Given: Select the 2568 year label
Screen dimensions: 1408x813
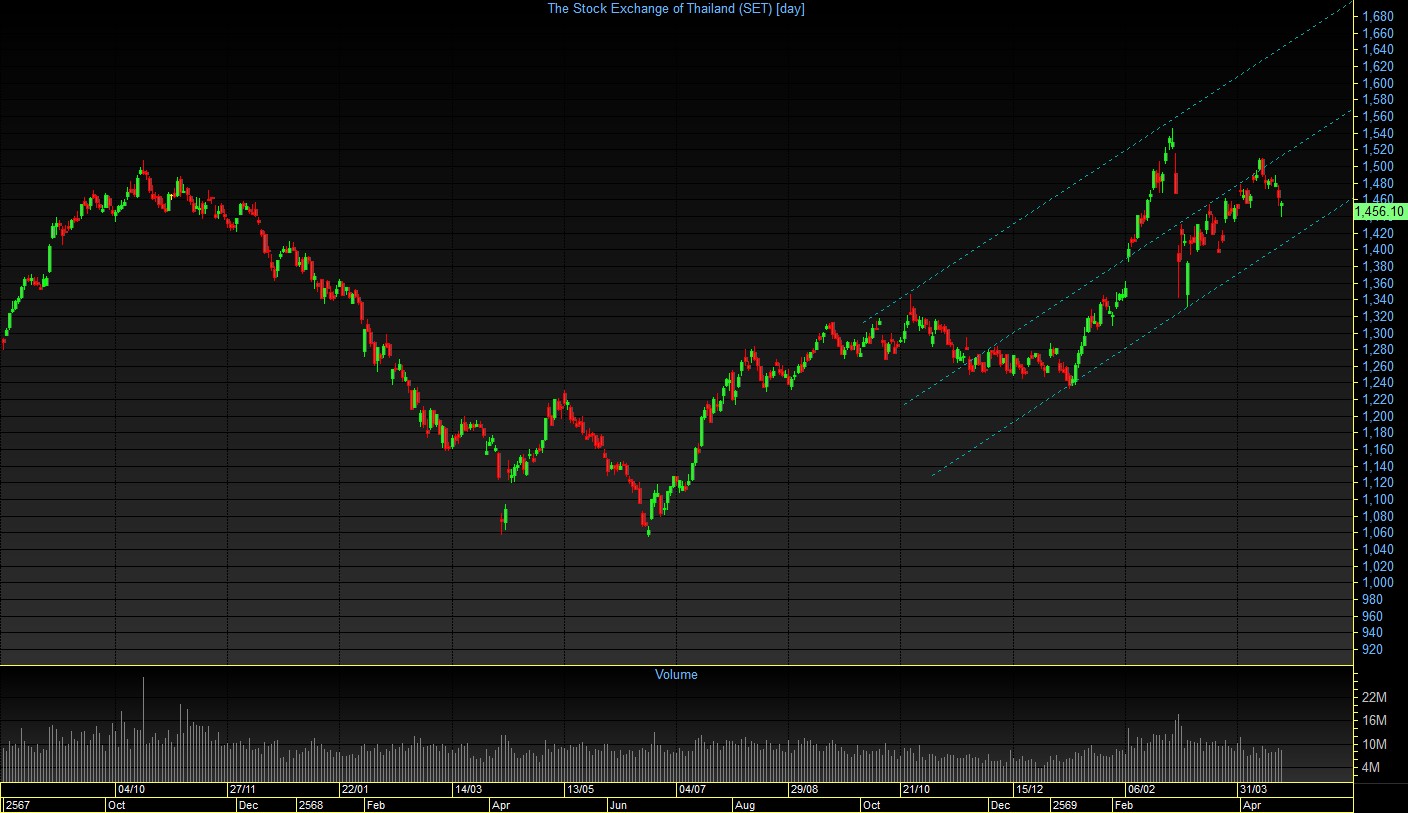Looking at the screenshot, I should [311, 805].
